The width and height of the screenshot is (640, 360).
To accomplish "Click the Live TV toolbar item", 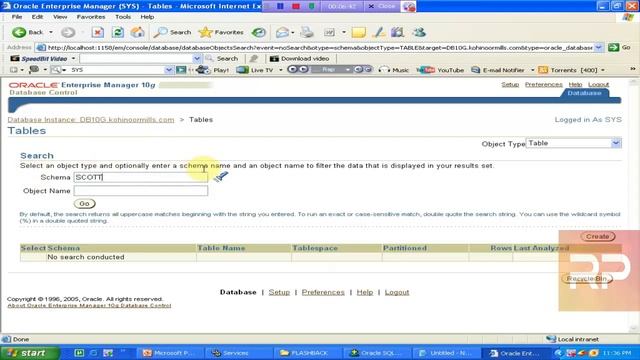I will tap(255, 70).
